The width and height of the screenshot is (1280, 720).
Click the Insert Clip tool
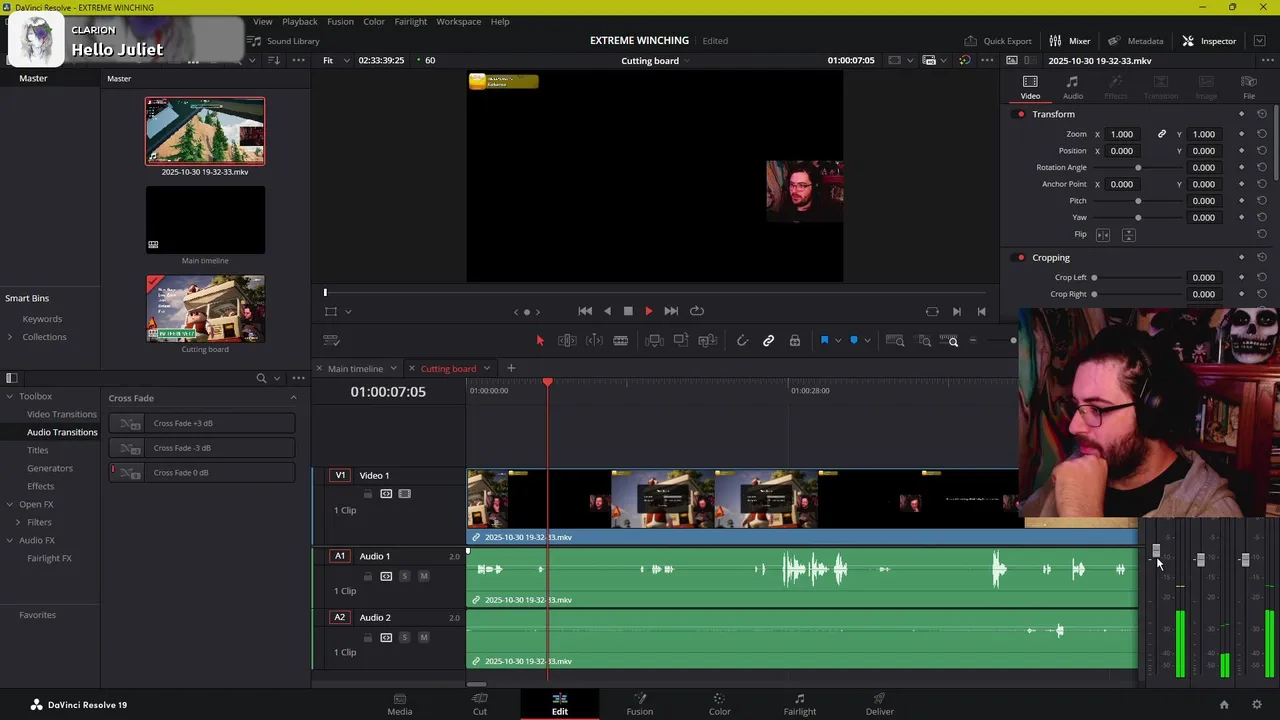[x=654, y=341]
